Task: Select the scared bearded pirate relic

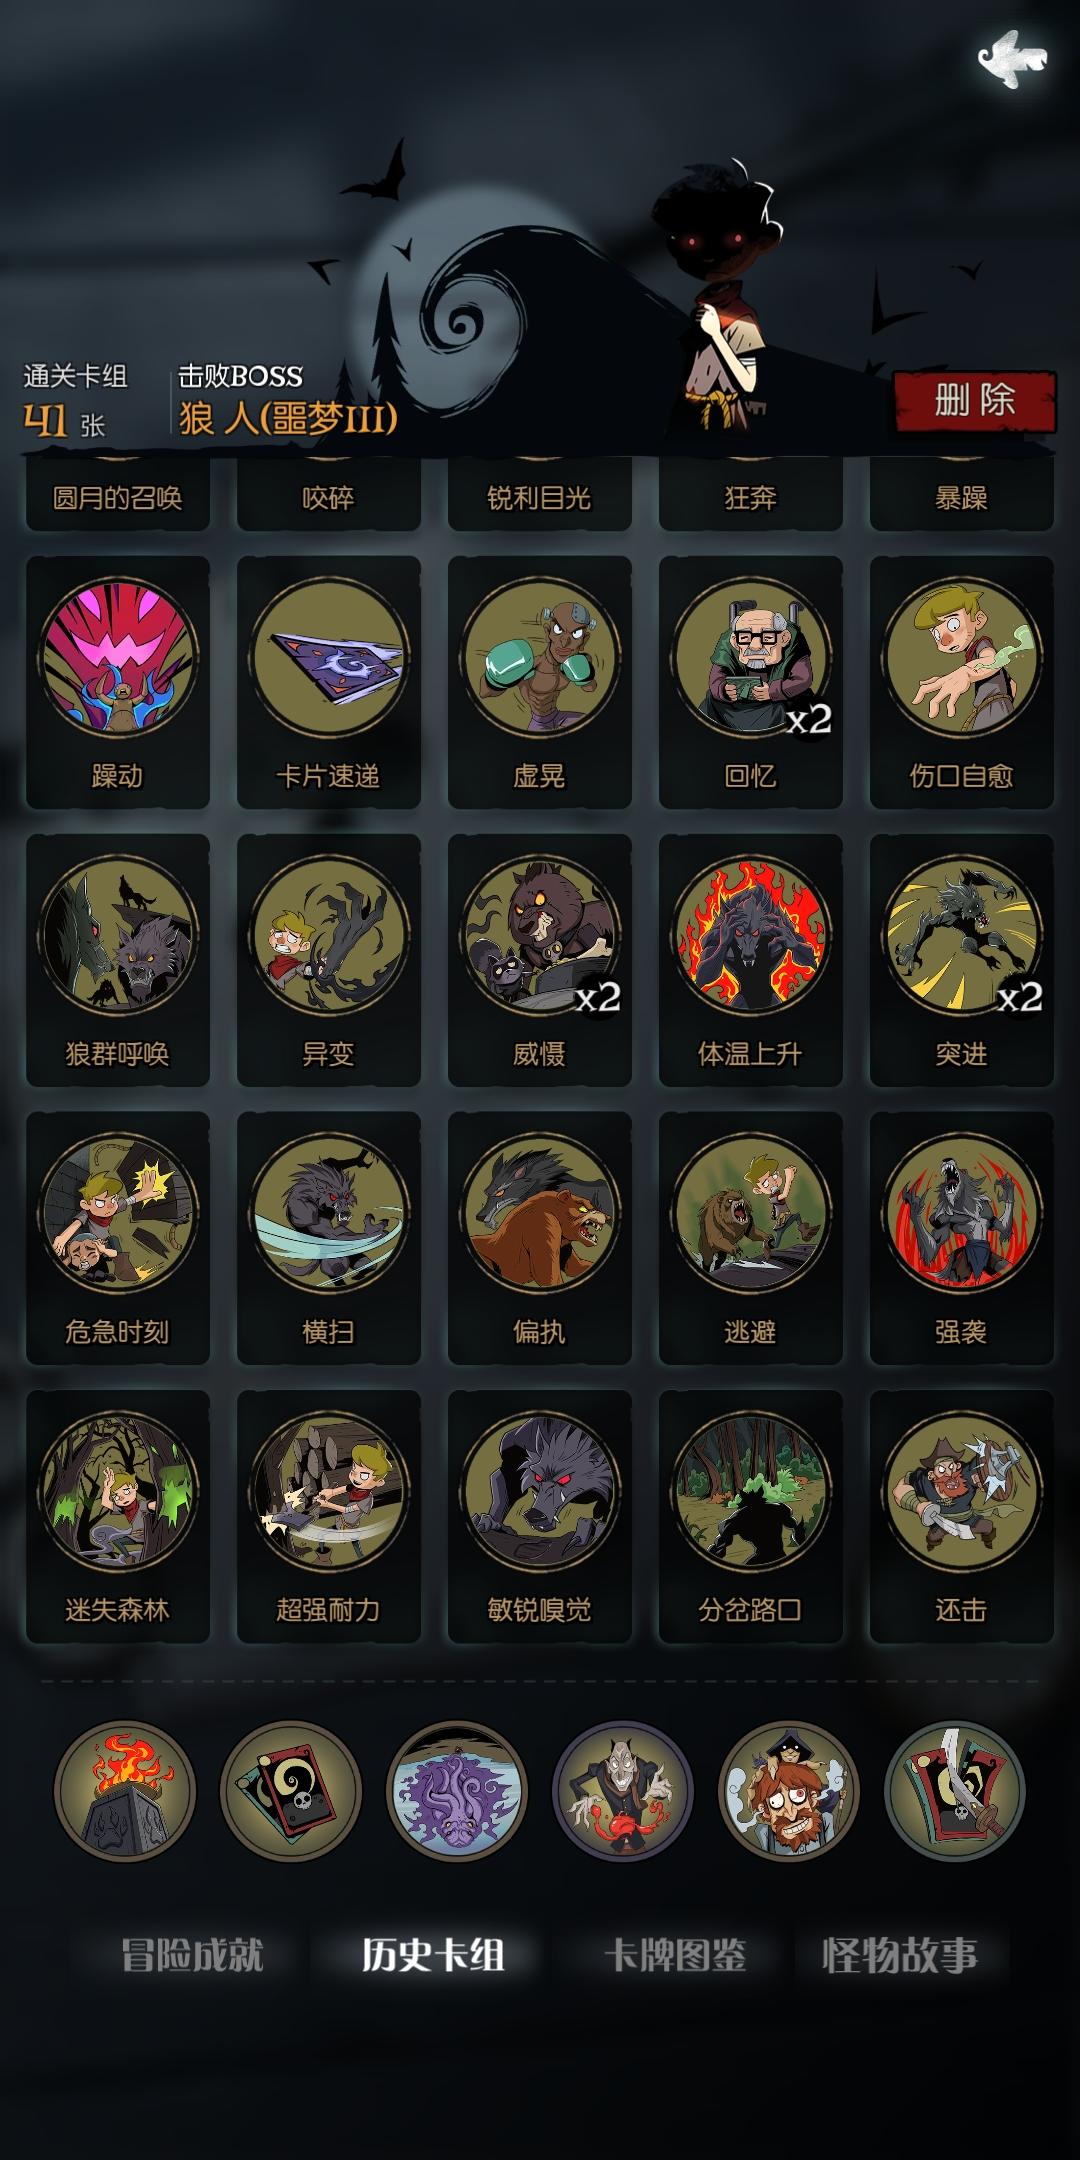Action: [x=789, y=1791]
